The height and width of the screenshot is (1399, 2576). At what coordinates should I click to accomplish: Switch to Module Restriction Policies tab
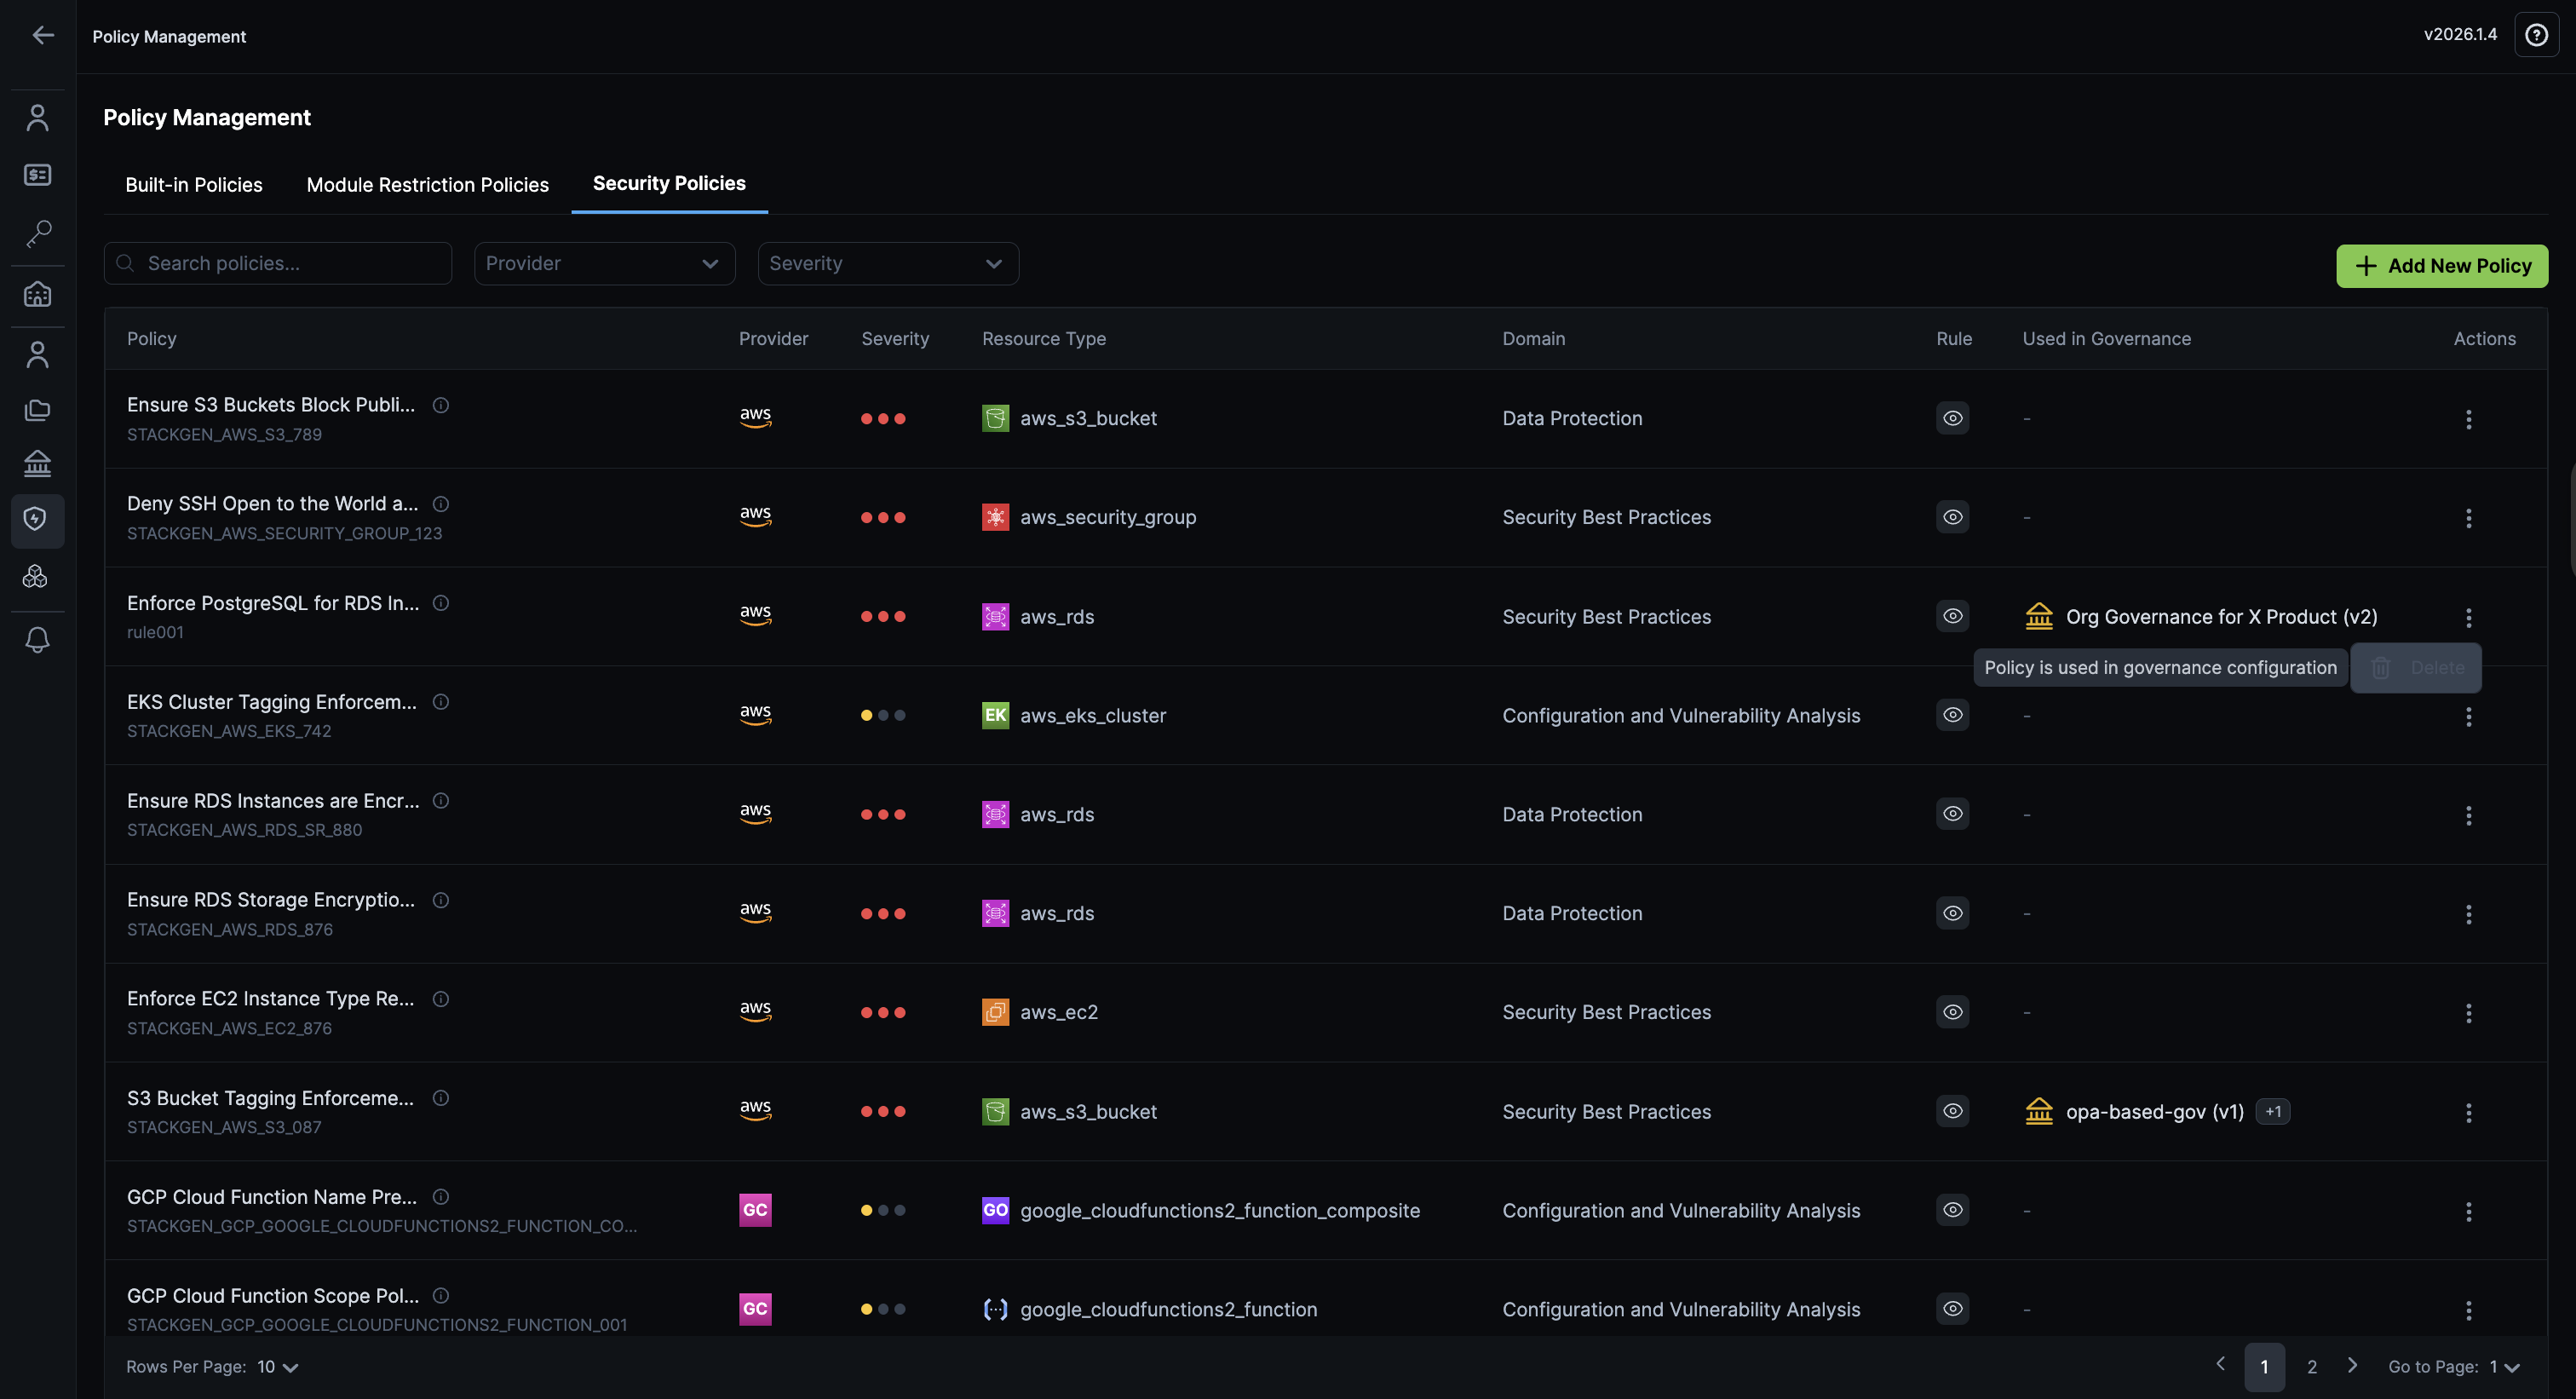click(427, 185)
